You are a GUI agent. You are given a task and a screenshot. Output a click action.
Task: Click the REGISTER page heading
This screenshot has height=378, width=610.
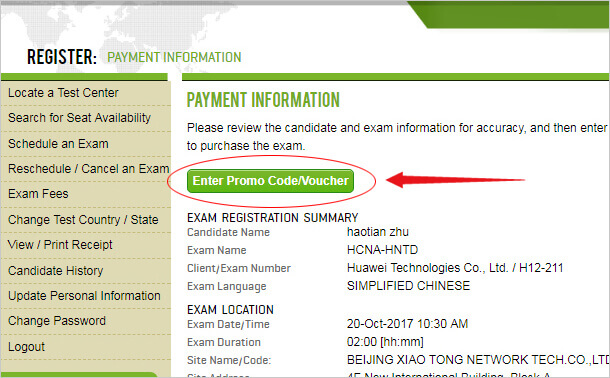(x=61, y=57)
